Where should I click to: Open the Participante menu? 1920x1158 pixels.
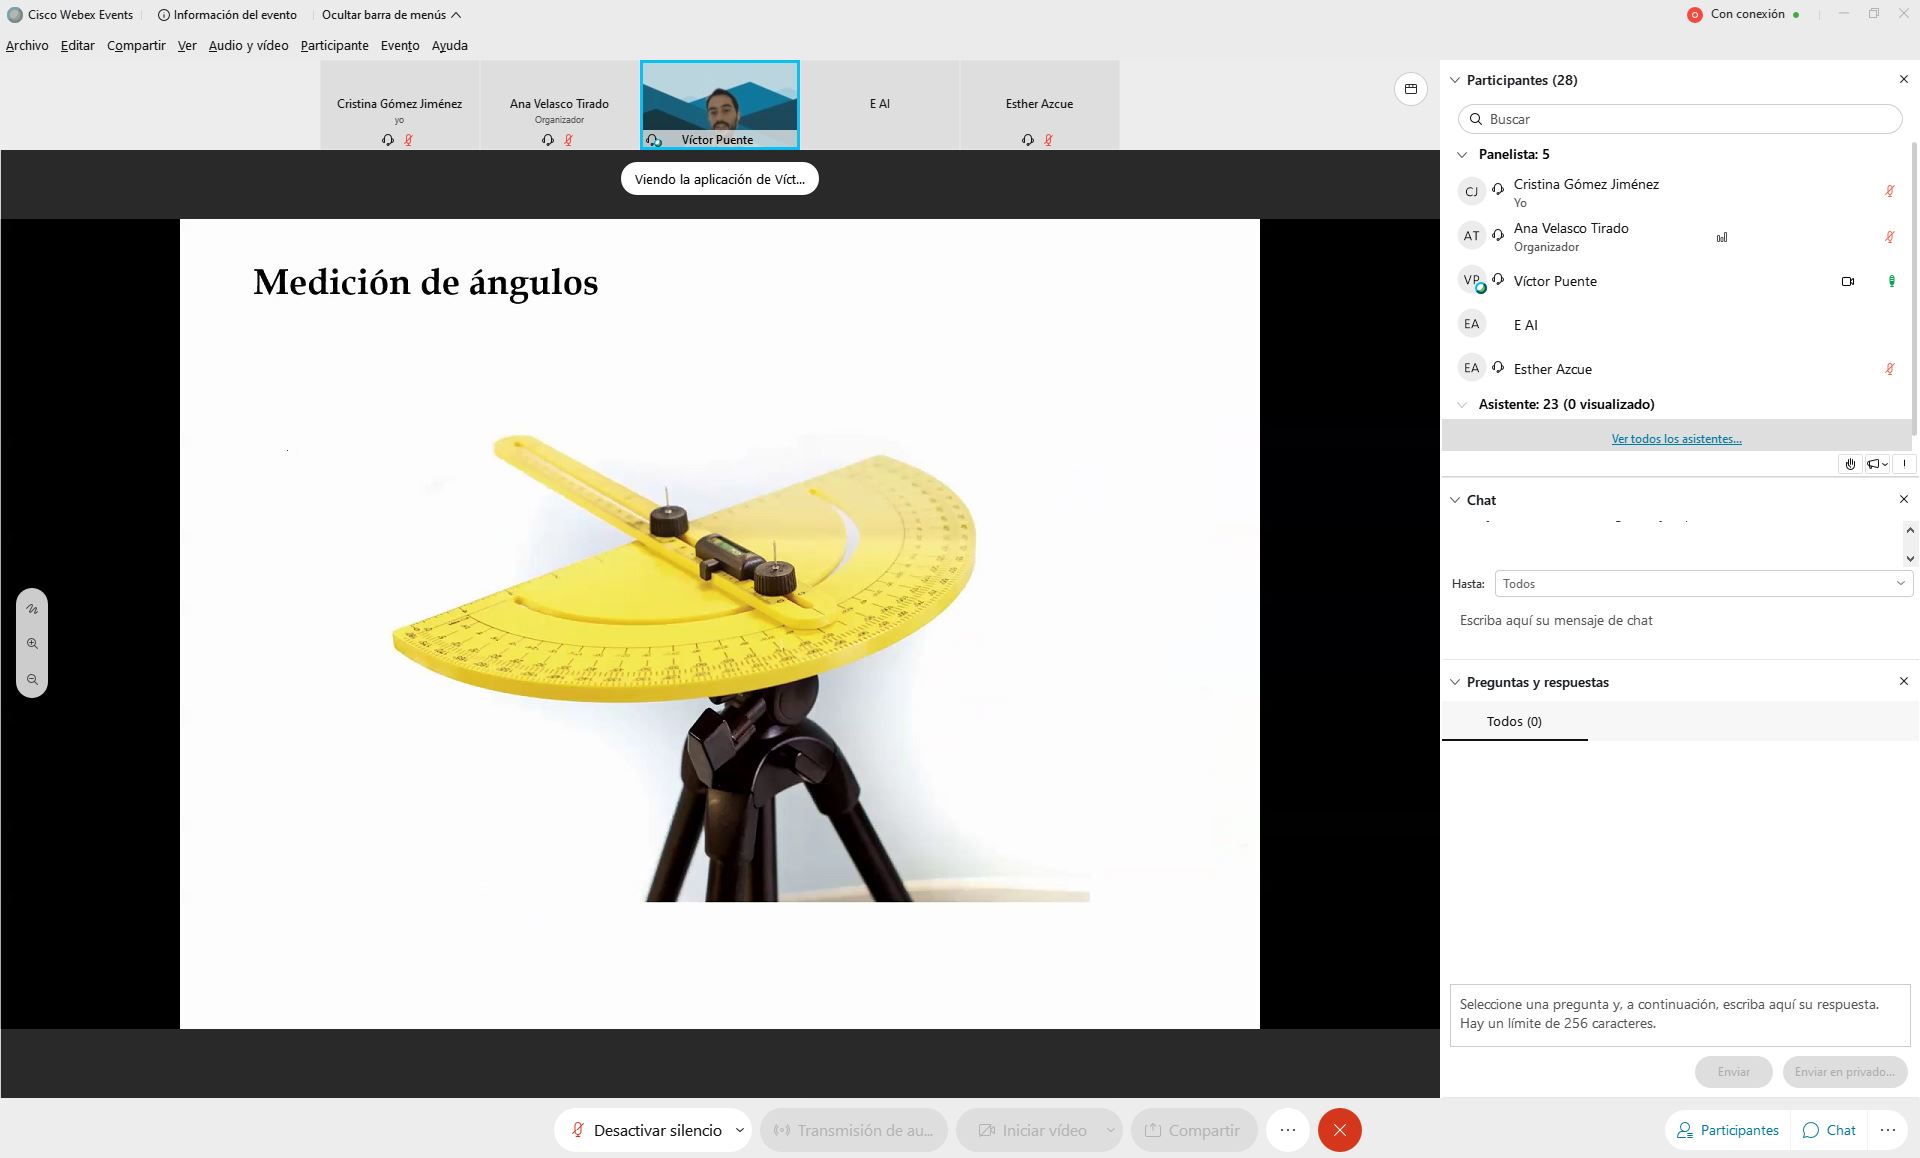(x=334, y=46)
